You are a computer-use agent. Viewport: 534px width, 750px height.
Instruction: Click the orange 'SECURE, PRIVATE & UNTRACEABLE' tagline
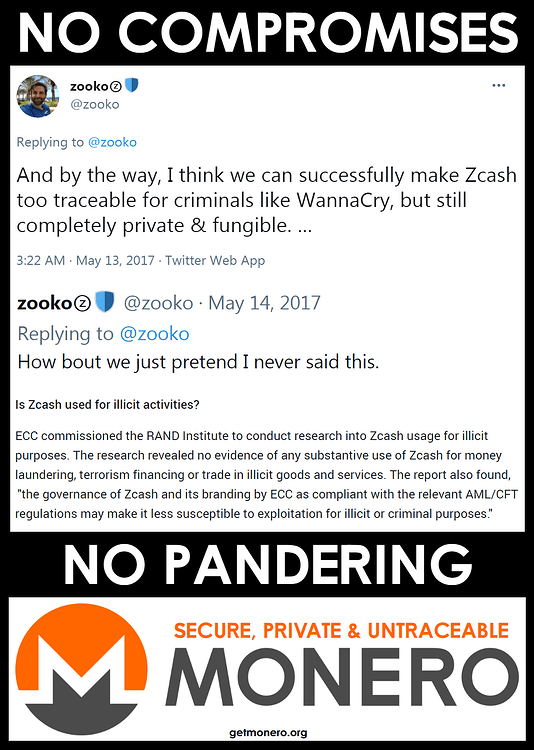click(x=341, y=630)
